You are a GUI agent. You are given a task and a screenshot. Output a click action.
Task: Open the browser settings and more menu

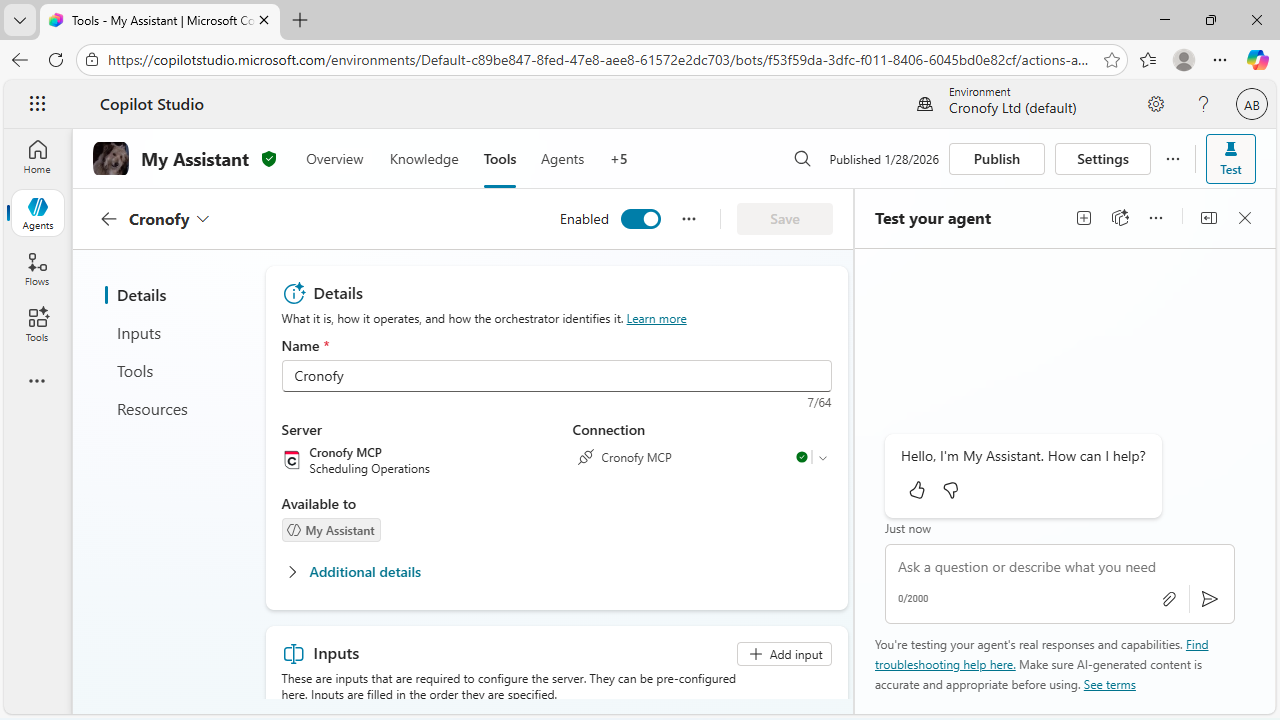coord(1220,60)
